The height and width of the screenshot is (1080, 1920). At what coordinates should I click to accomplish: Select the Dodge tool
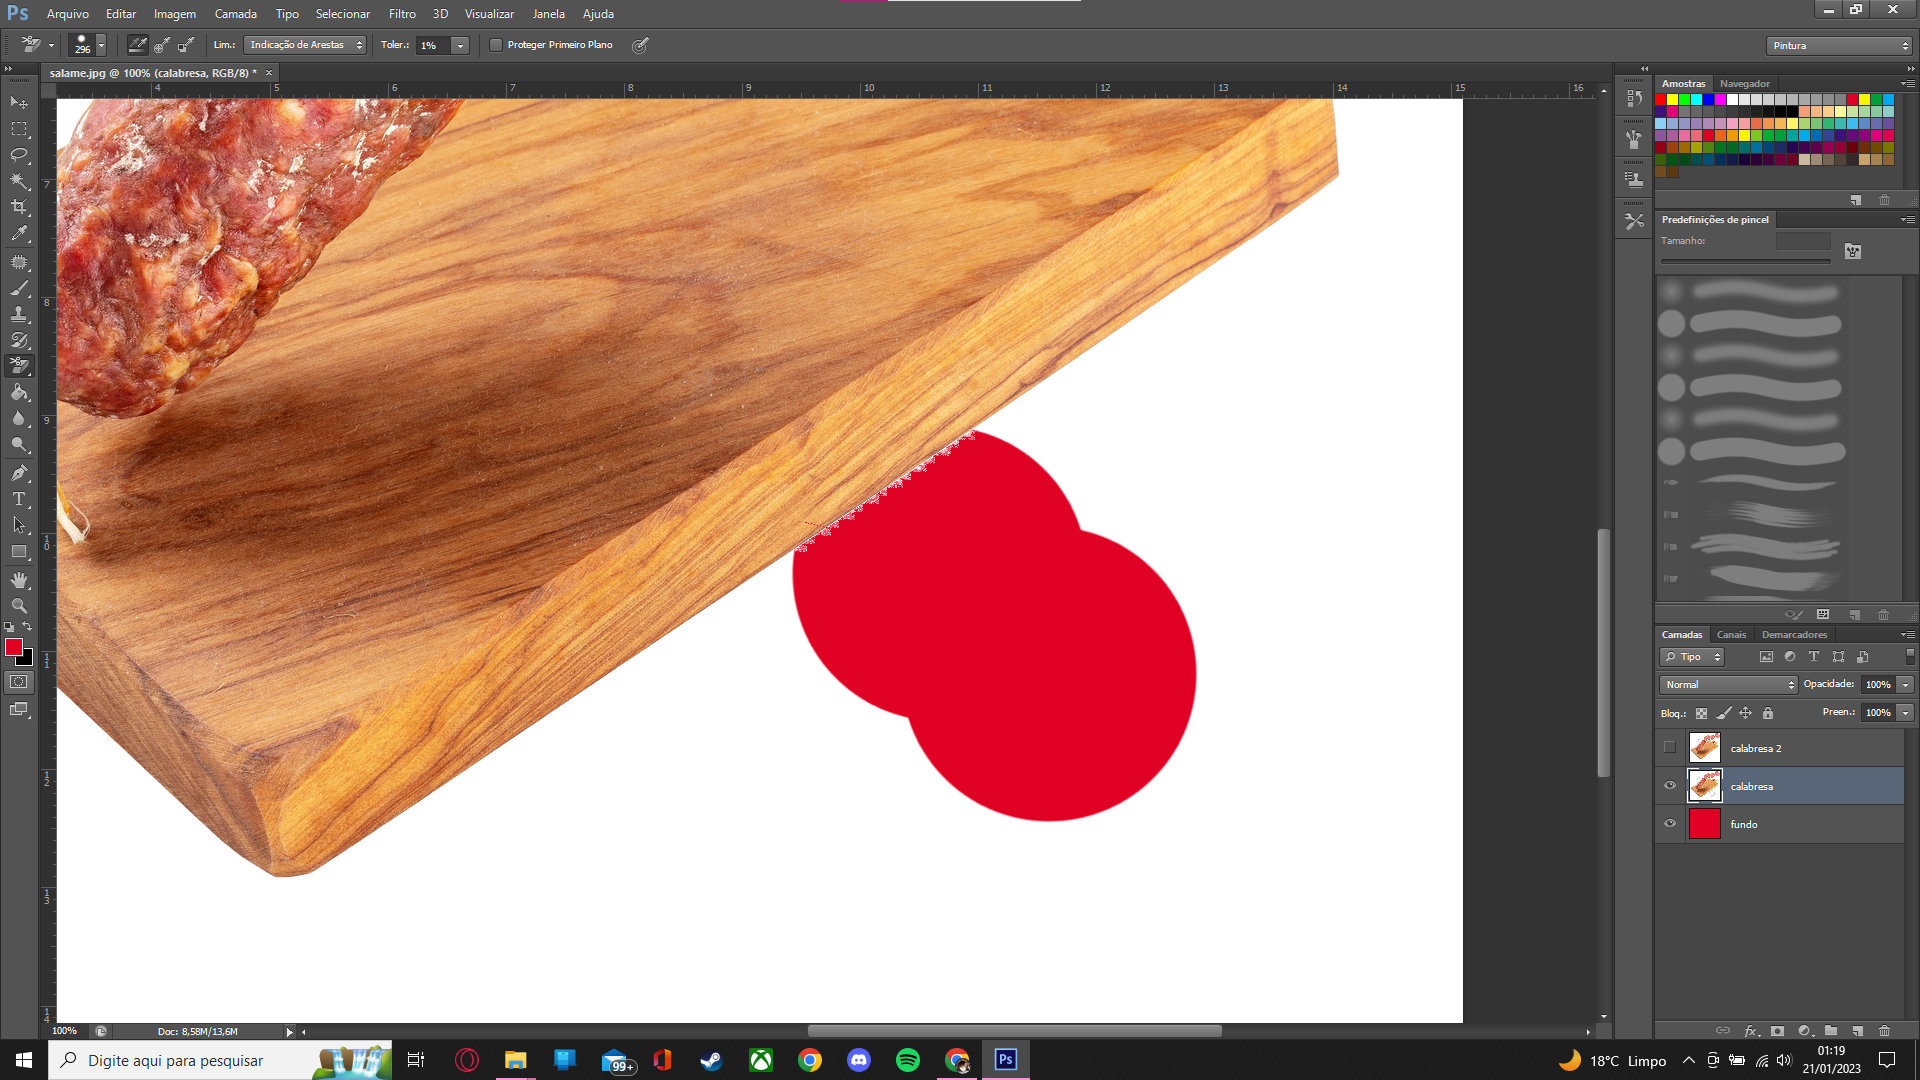(19, 445)
